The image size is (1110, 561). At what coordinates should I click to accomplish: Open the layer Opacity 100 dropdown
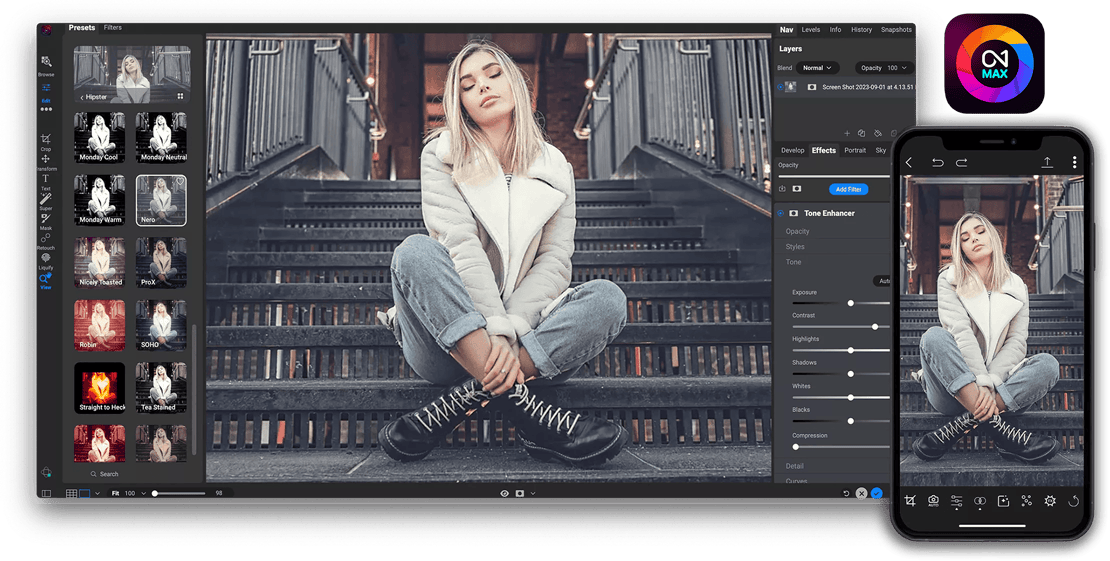[x=885, y=68]
